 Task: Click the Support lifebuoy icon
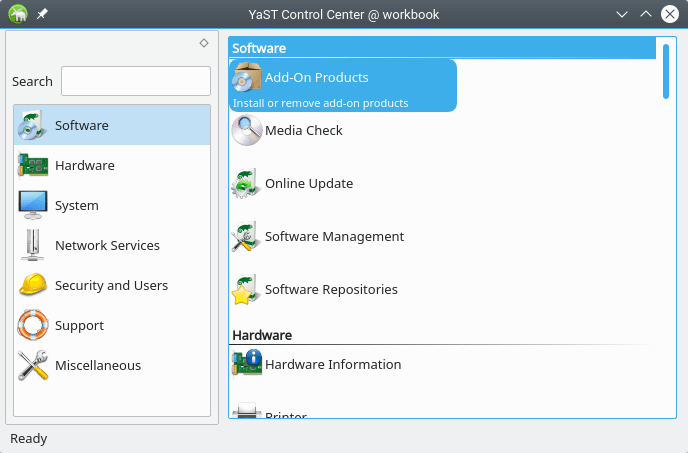tap(33, 325)
